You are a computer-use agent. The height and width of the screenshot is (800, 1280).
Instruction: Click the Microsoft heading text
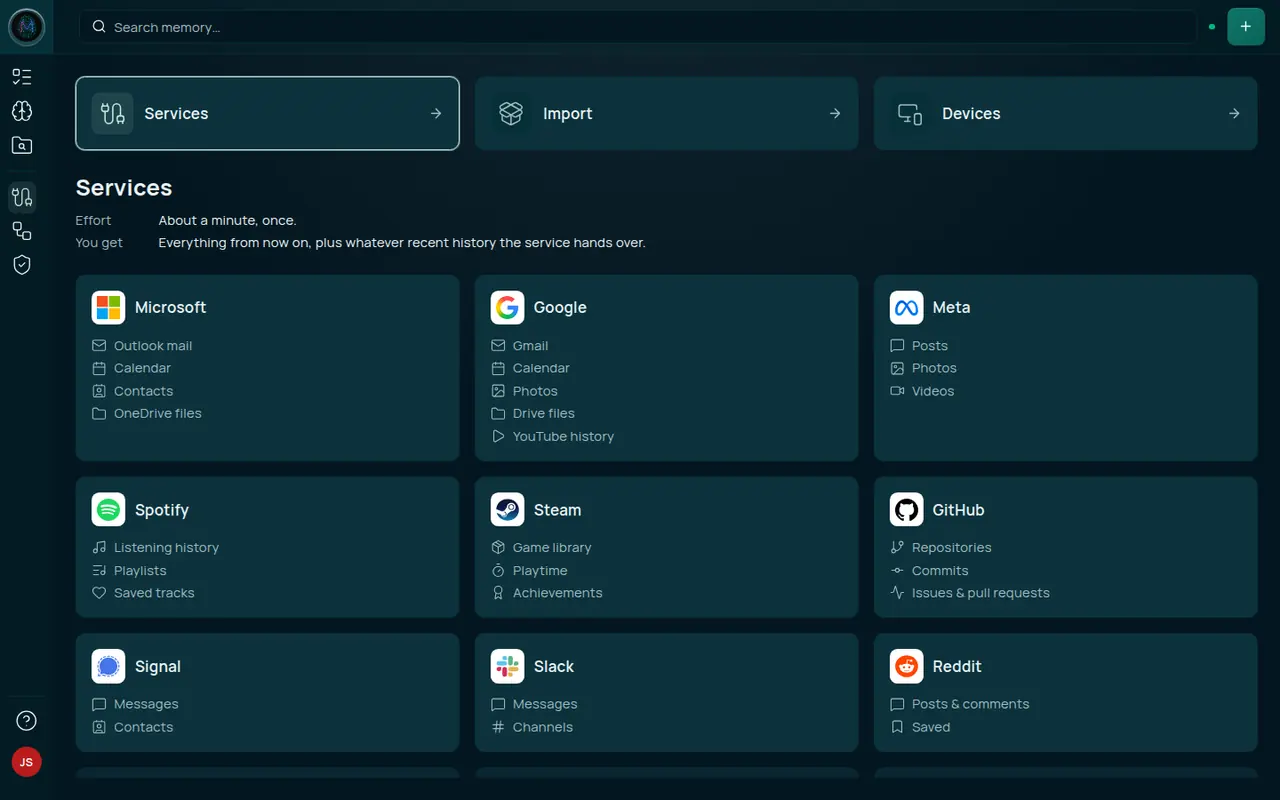(x=171, y=308)
